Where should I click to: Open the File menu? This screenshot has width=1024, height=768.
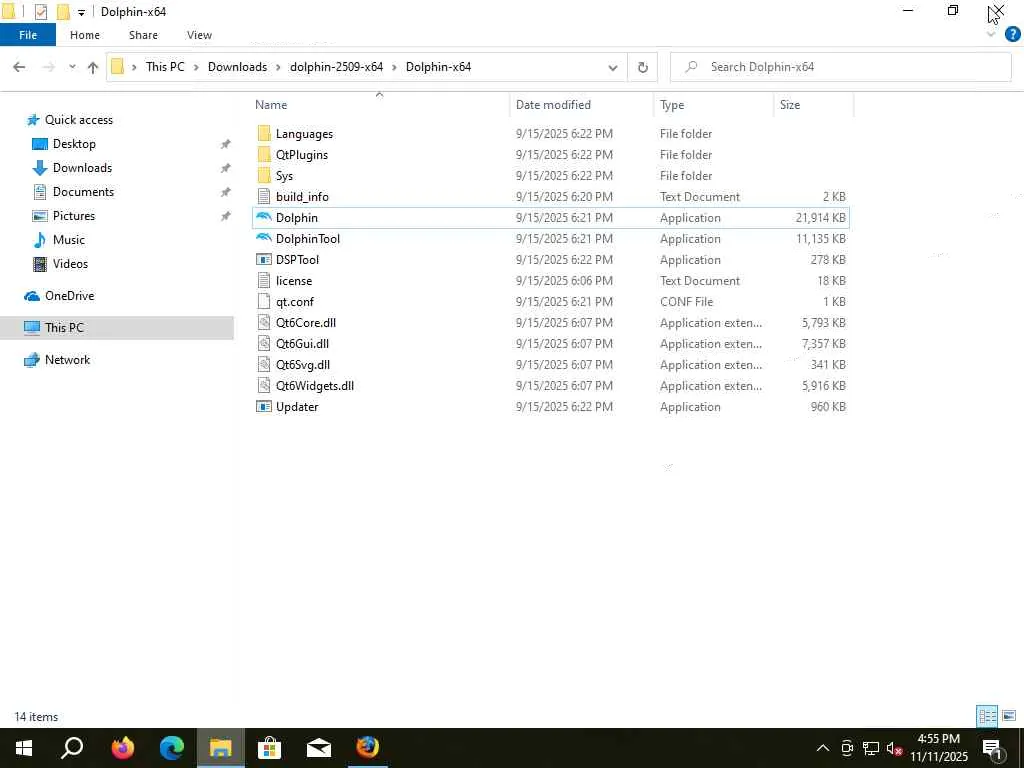point(27,35)
